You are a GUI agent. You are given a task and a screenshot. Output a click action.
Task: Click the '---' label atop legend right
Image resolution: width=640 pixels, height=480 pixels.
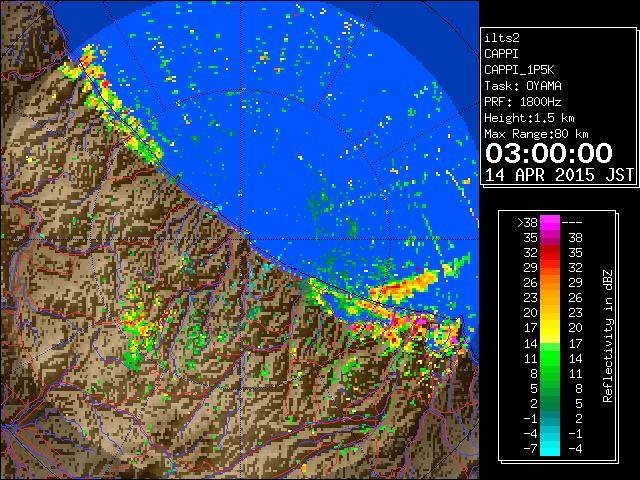[572, 223]
